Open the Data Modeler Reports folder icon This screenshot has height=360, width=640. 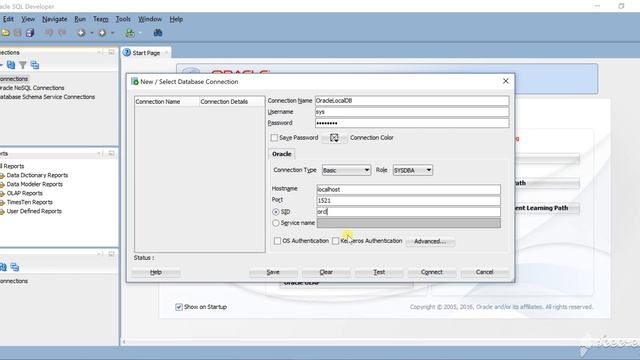coord(2,184)
